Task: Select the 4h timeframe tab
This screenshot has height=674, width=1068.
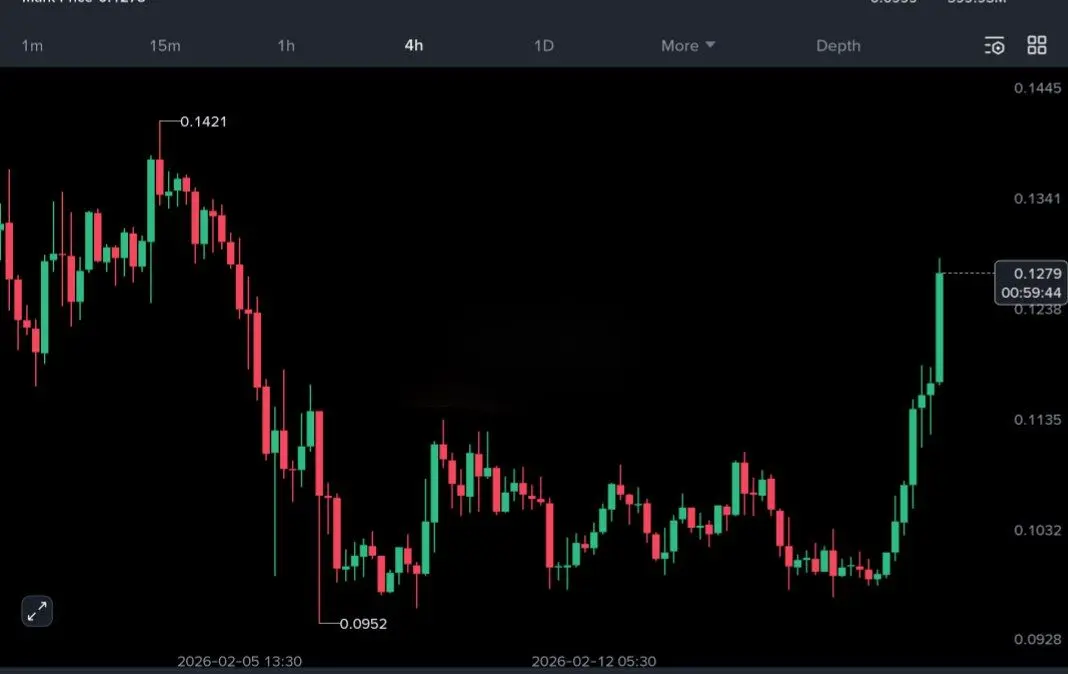Action: click(413, 46)
